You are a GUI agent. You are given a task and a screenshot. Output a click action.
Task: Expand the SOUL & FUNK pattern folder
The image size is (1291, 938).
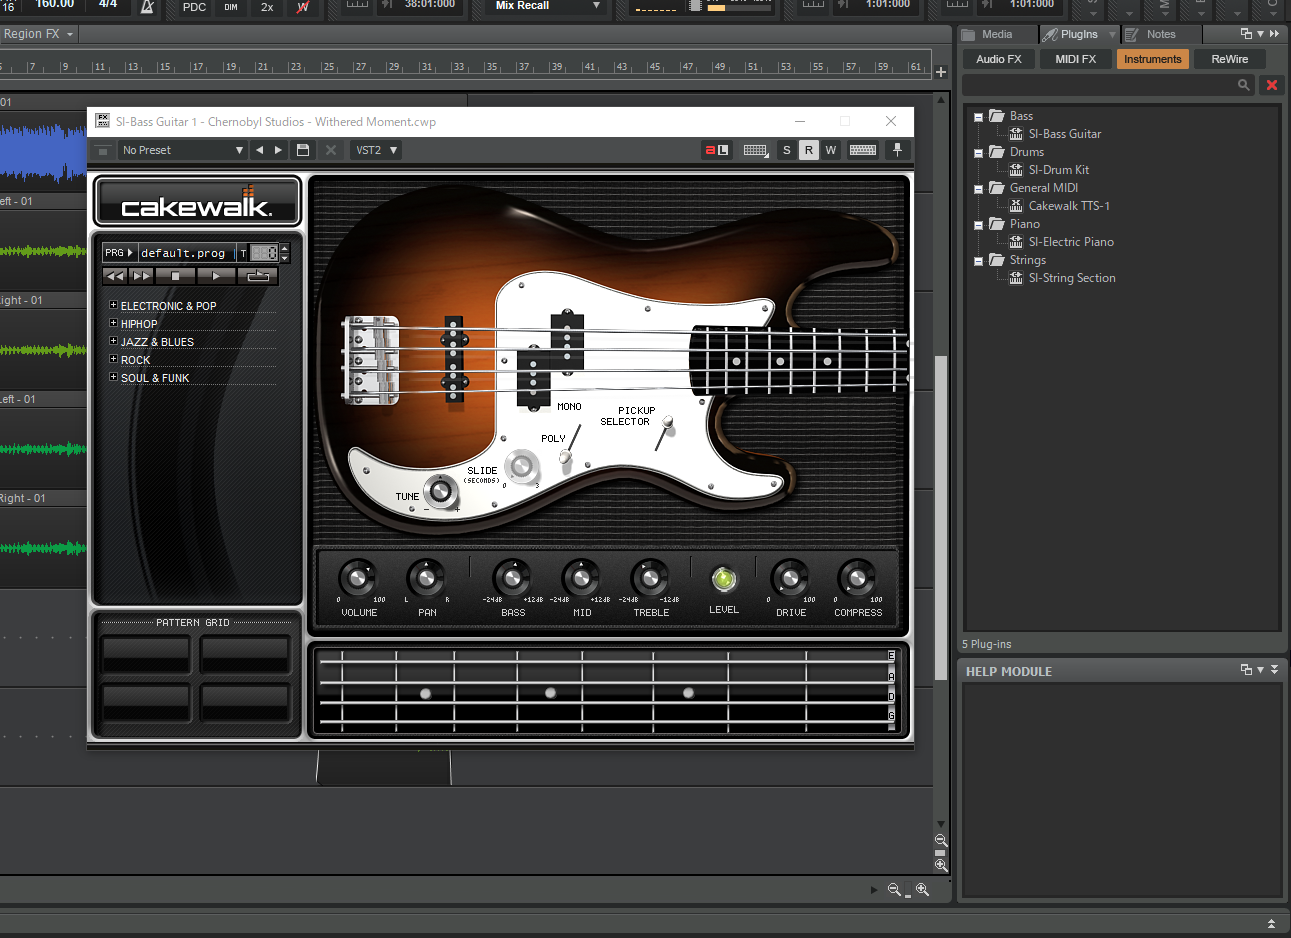113,377
